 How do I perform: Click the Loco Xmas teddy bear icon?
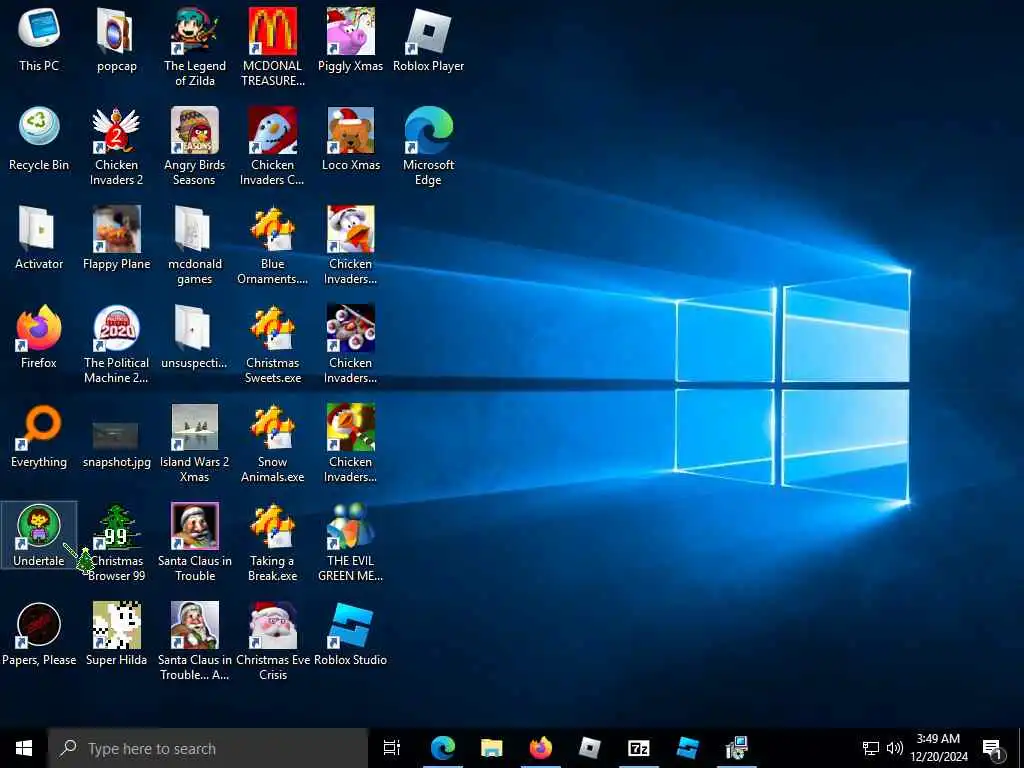[351, 138]
